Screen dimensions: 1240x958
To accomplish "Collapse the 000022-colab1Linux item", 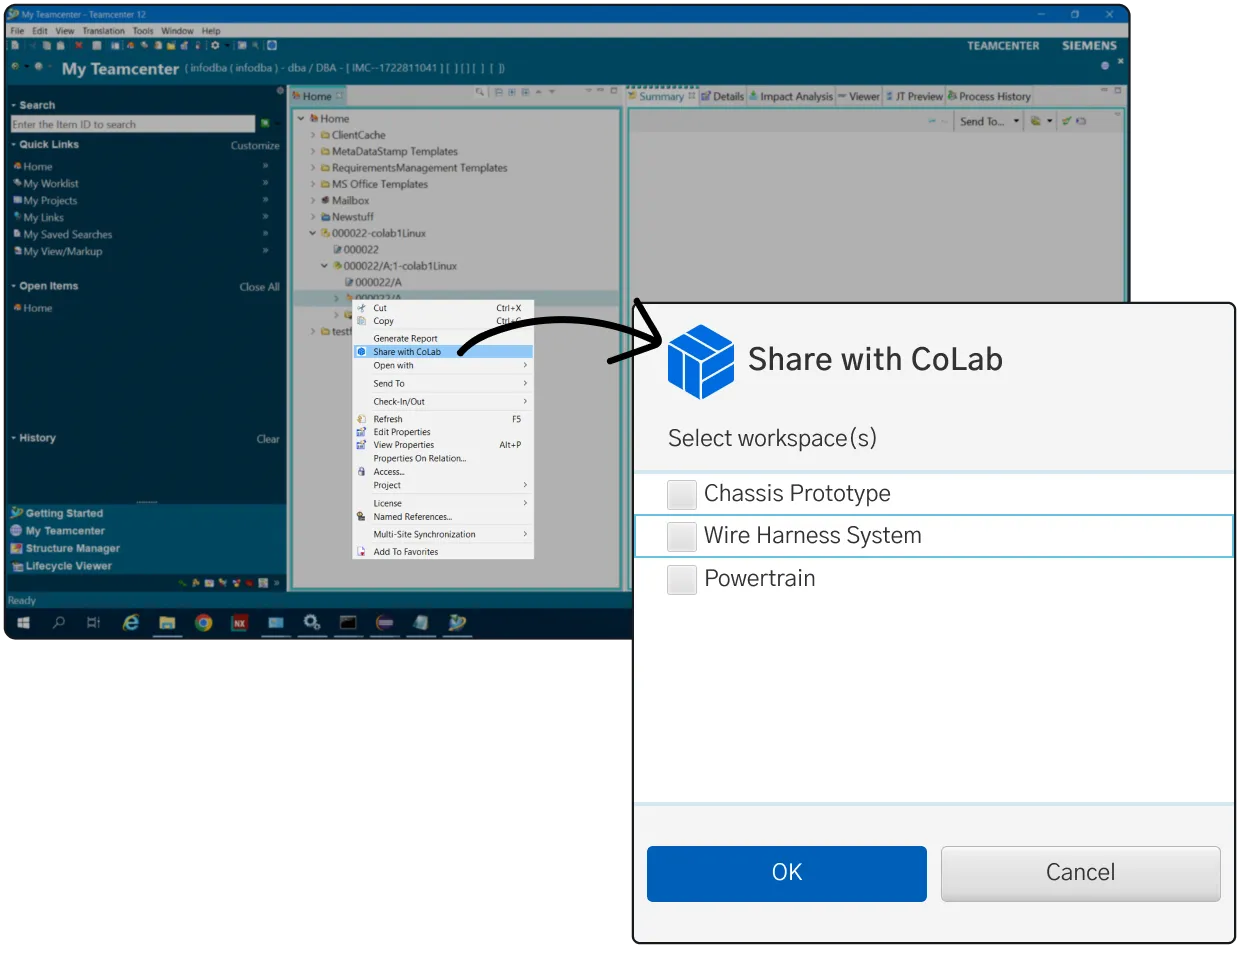I will tap(313, 234).
